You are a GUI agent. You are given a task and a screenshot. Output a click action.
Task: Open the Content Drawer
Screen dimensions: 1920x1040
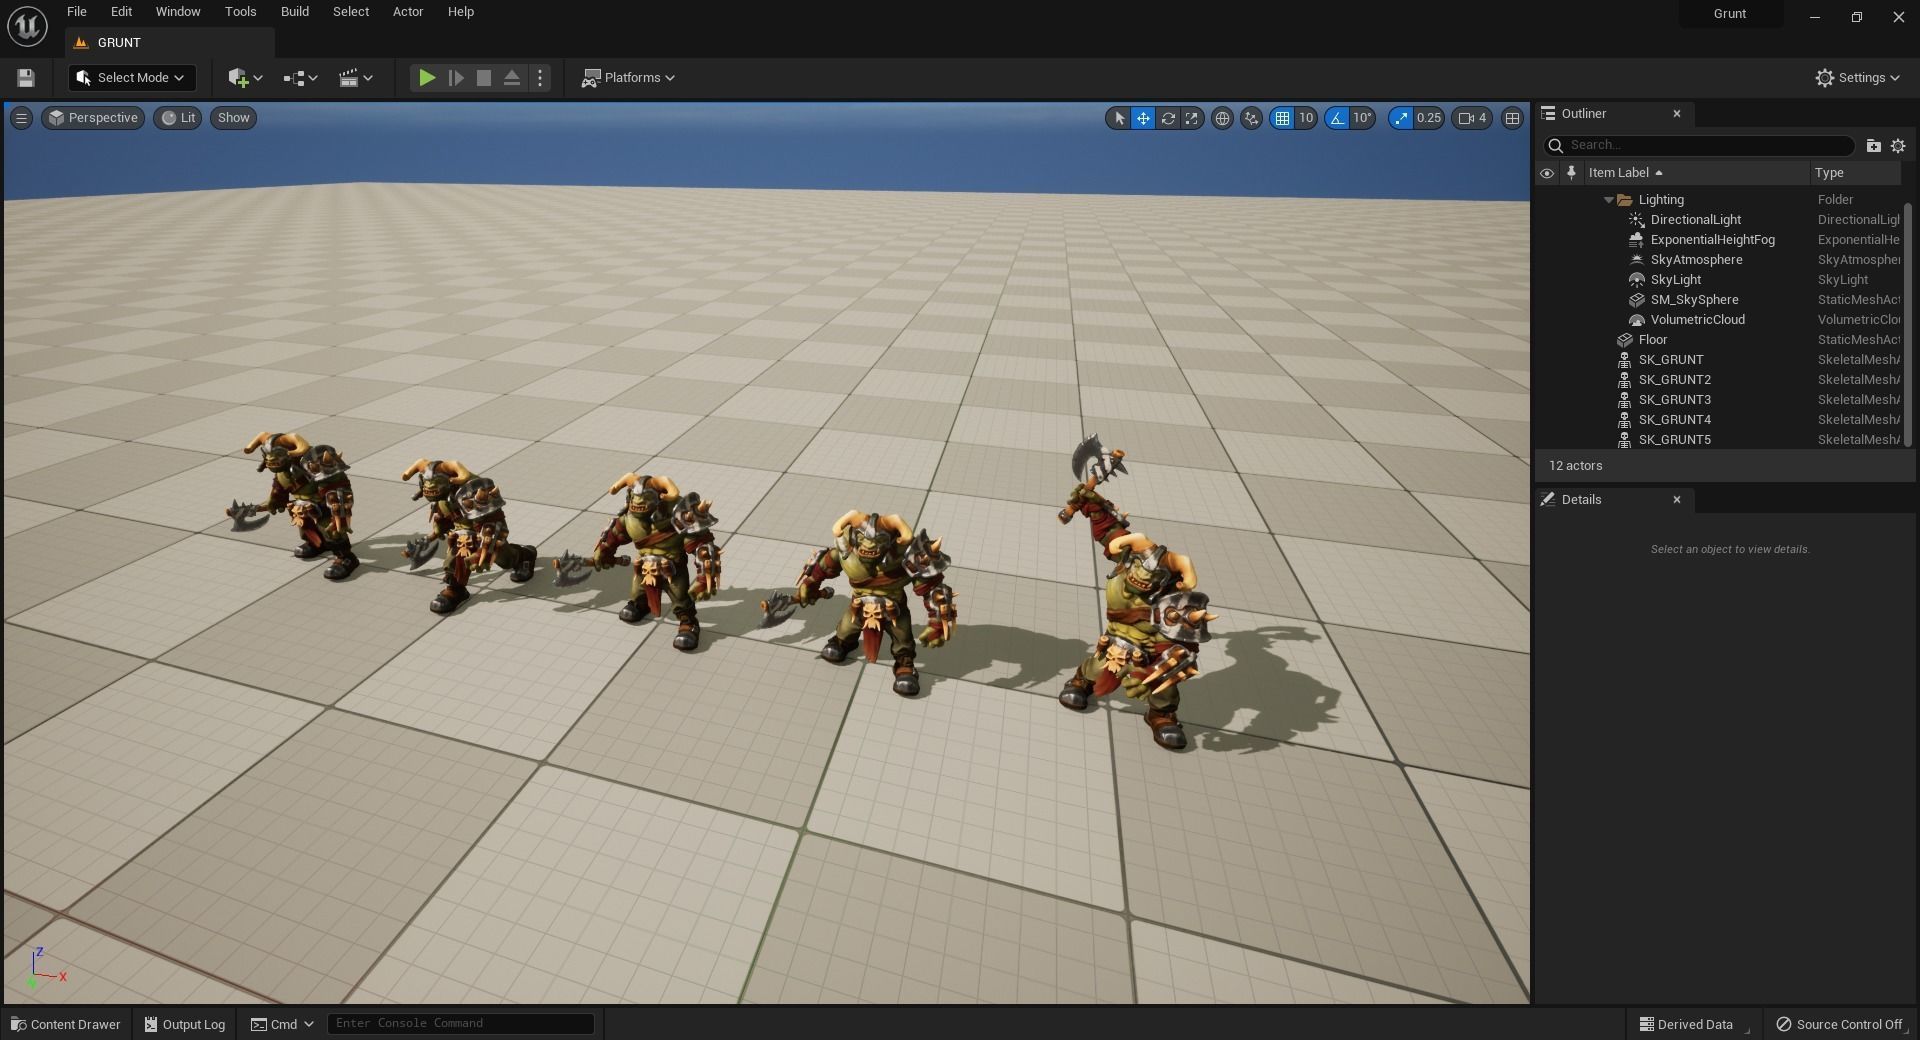pyautogui.click(x=66, y=1024)
